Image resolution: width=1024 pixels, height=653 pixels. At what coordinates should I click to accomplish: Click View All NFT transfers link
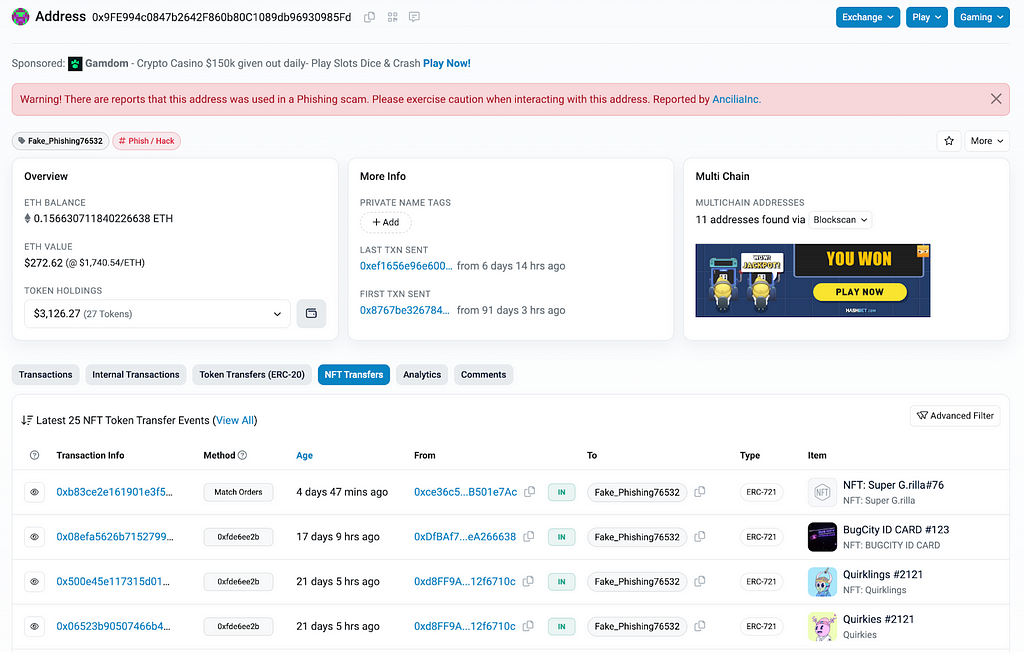235,421
